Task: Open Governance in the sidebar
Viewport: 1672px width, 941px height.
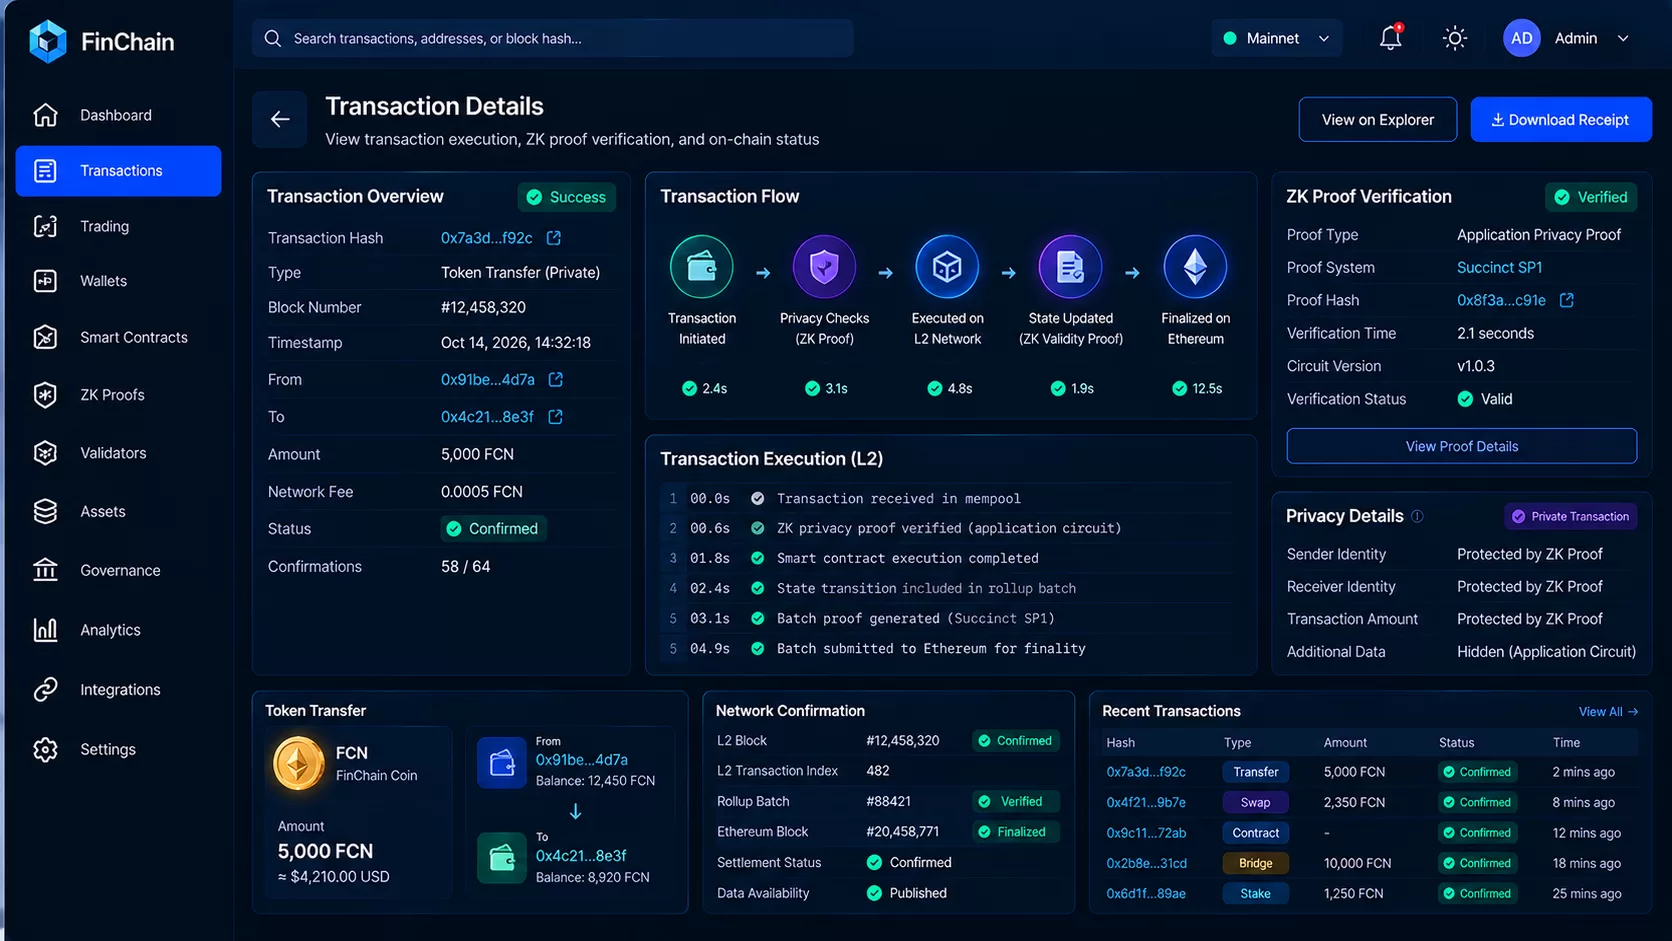Action: [x=118, y=570]
